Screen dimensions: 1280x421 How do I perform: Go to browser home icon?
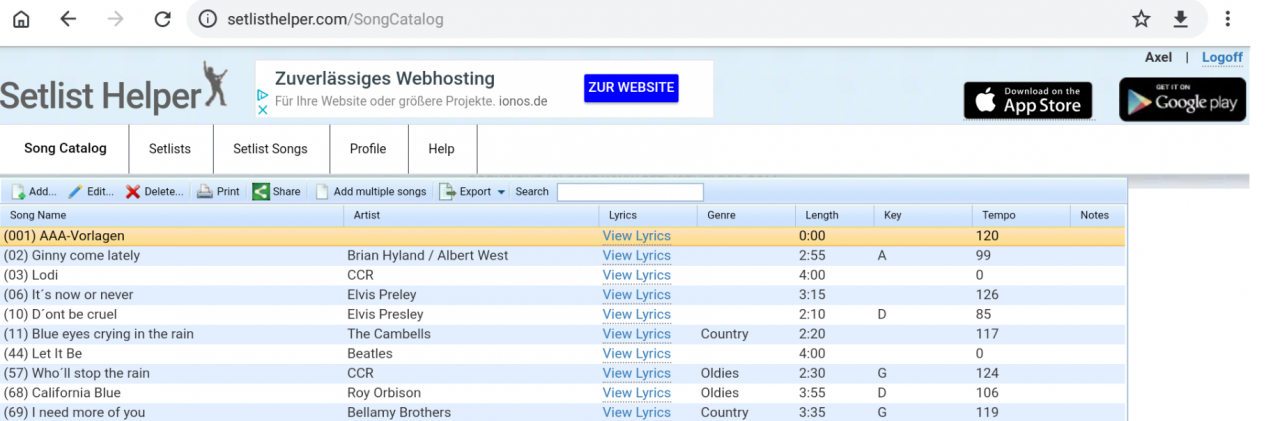click(x=20, y=19)
